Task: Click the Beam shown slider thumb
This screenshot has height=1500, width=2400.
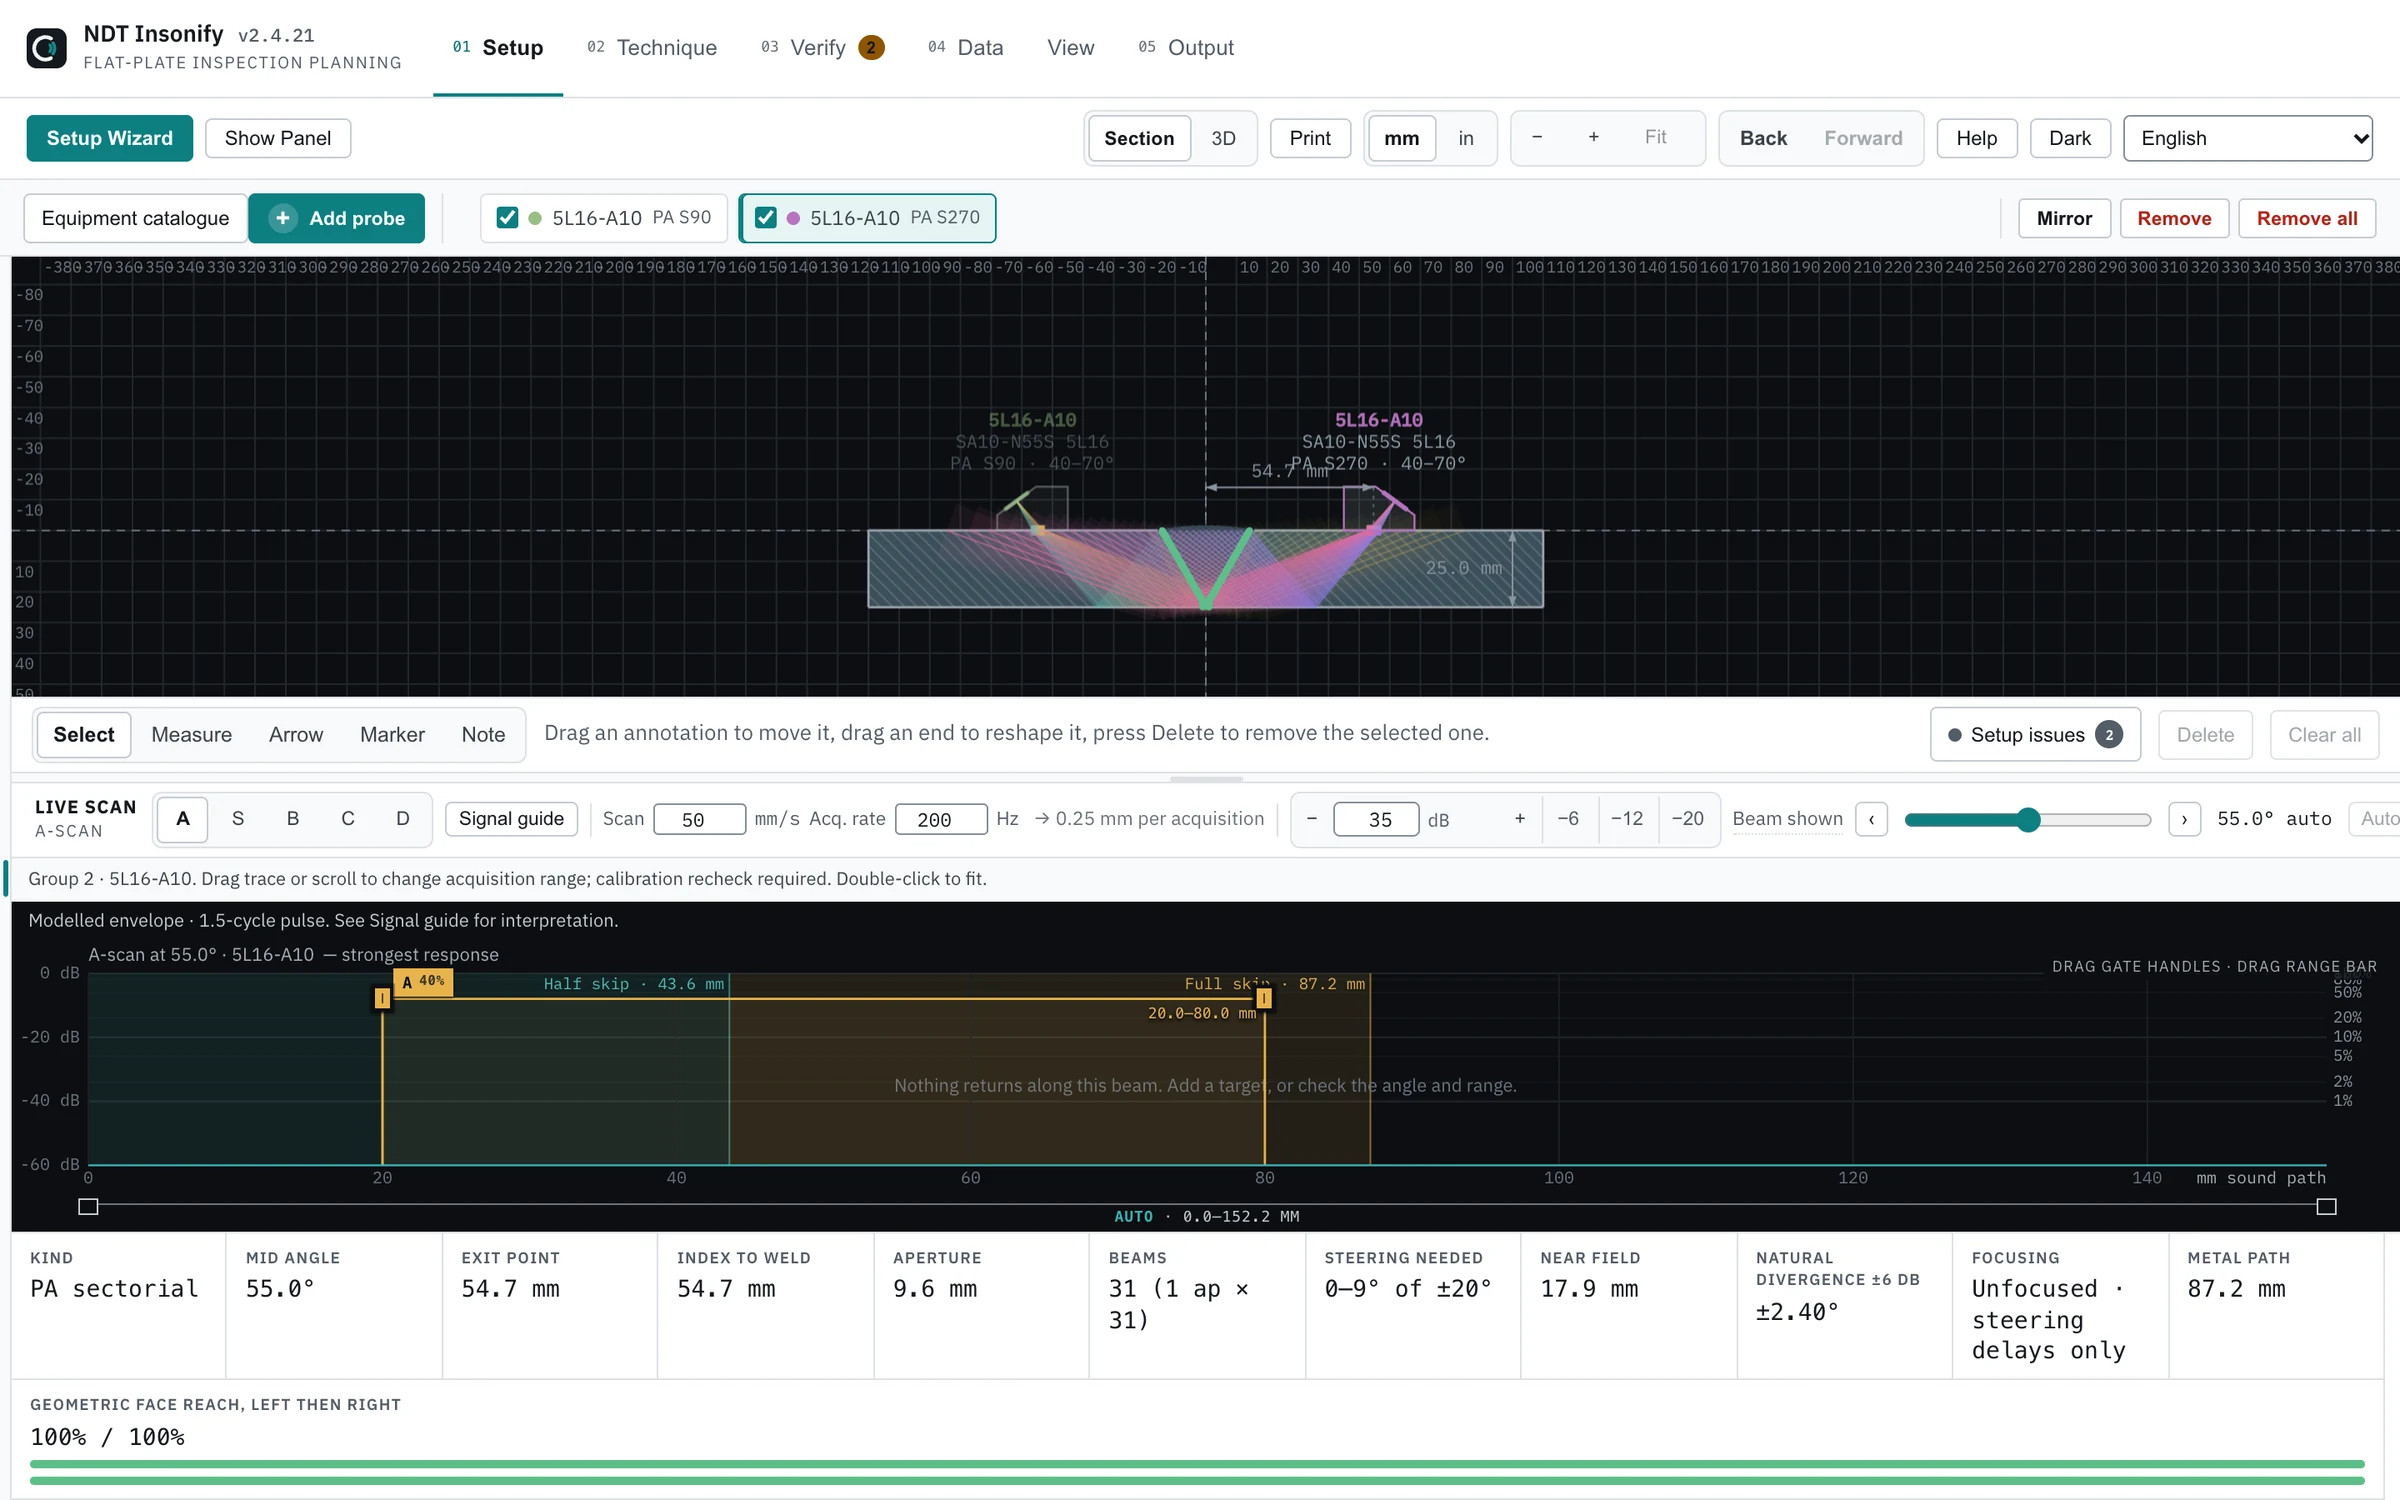Action: point(2027,819)
